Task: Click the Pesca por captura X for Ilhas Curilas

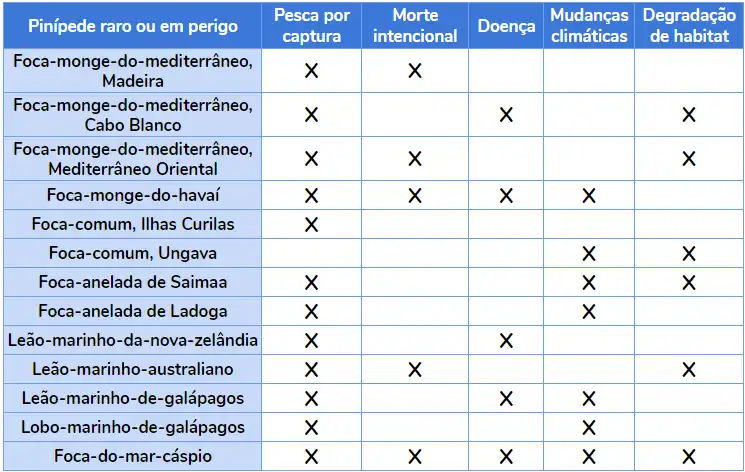Action: pos(311,224)
